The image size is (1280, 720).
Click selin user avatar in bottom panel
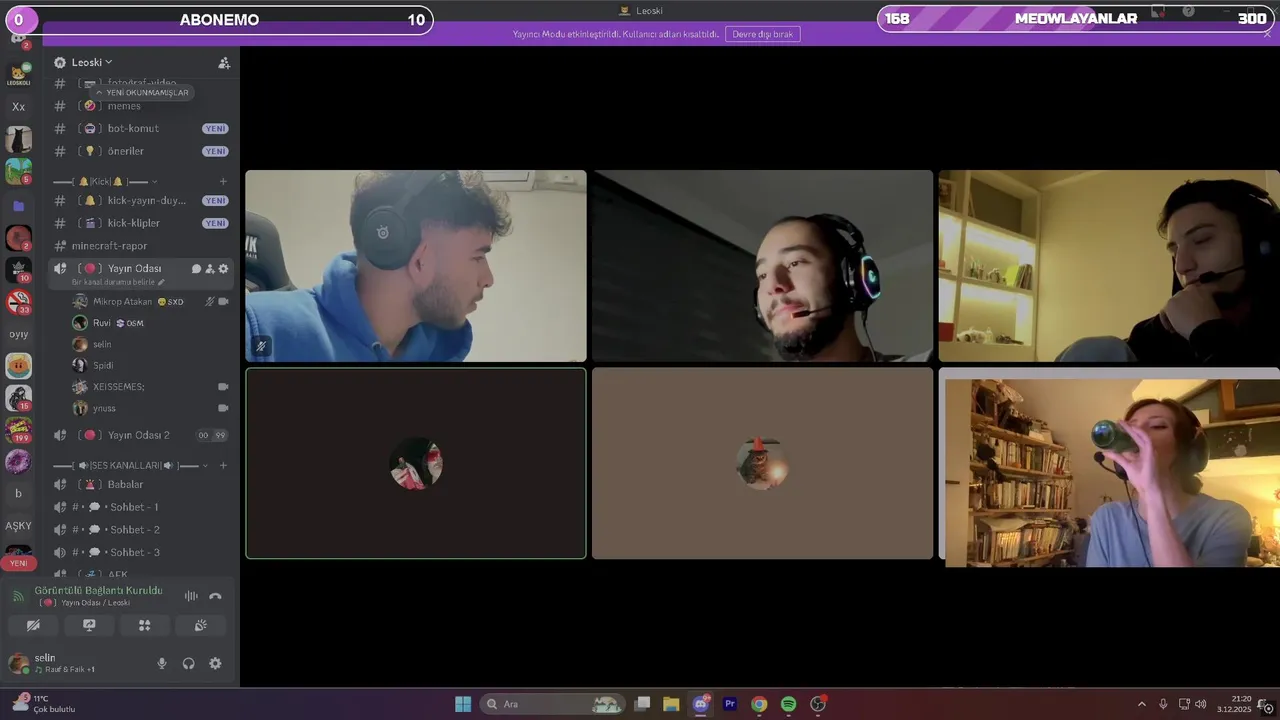click(18, 663)
